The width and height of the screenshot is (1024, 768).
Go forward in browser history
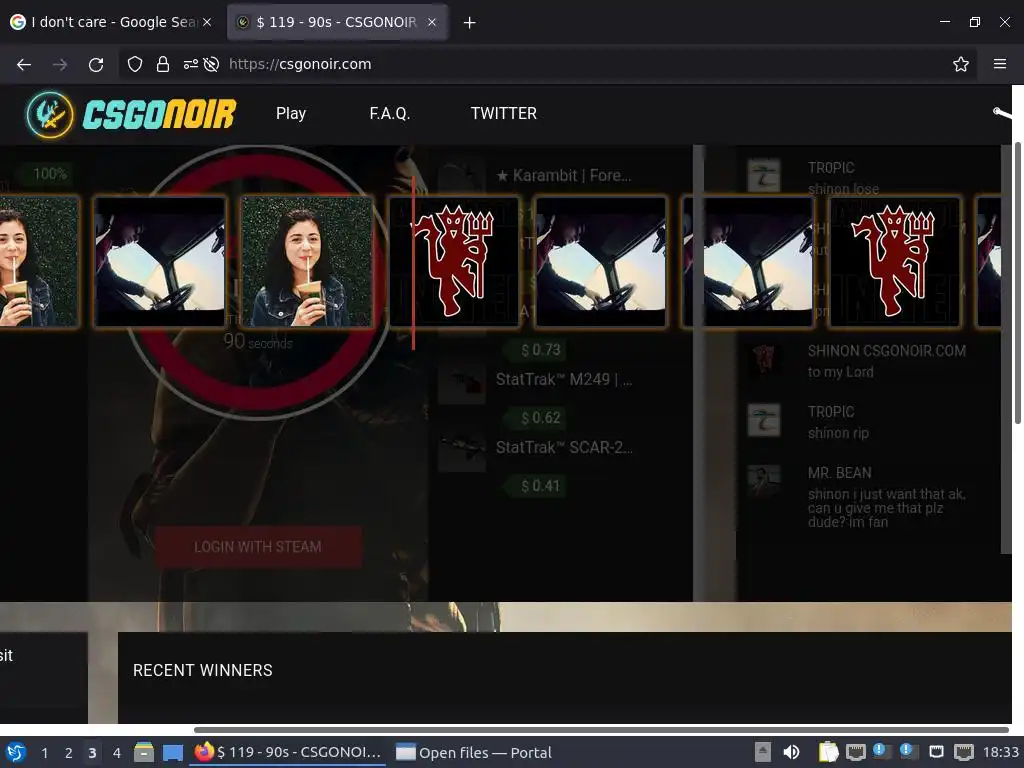(59, 64)
